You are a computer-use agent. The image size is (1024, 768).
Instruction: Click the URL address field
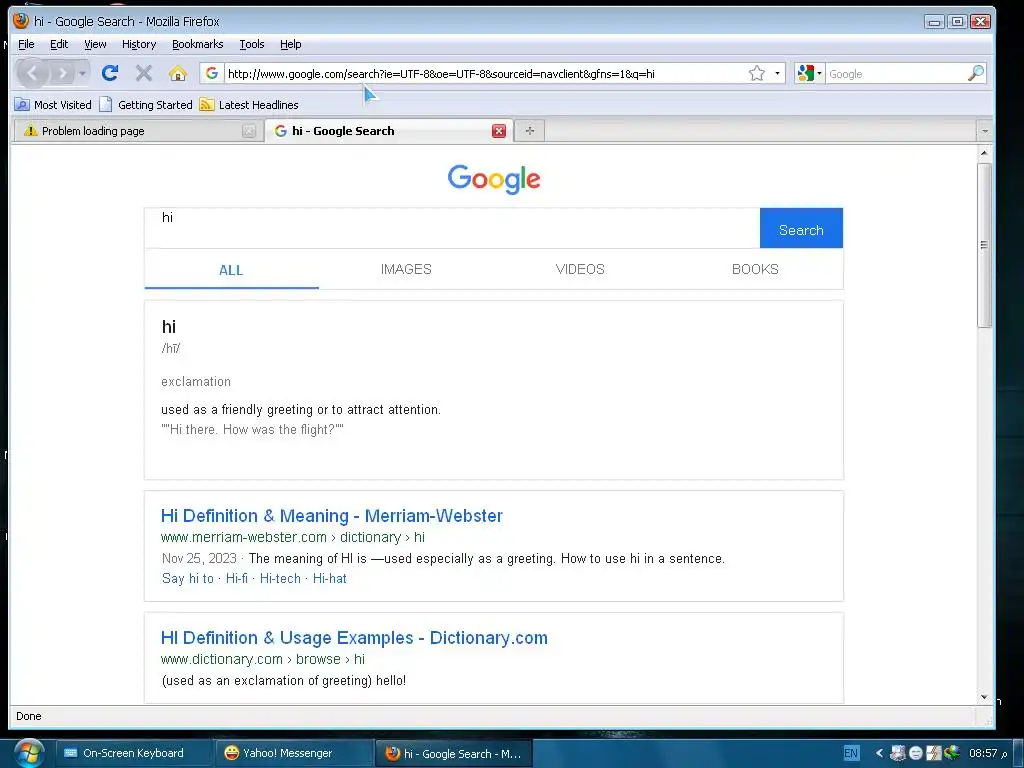[x=484, y=74]
